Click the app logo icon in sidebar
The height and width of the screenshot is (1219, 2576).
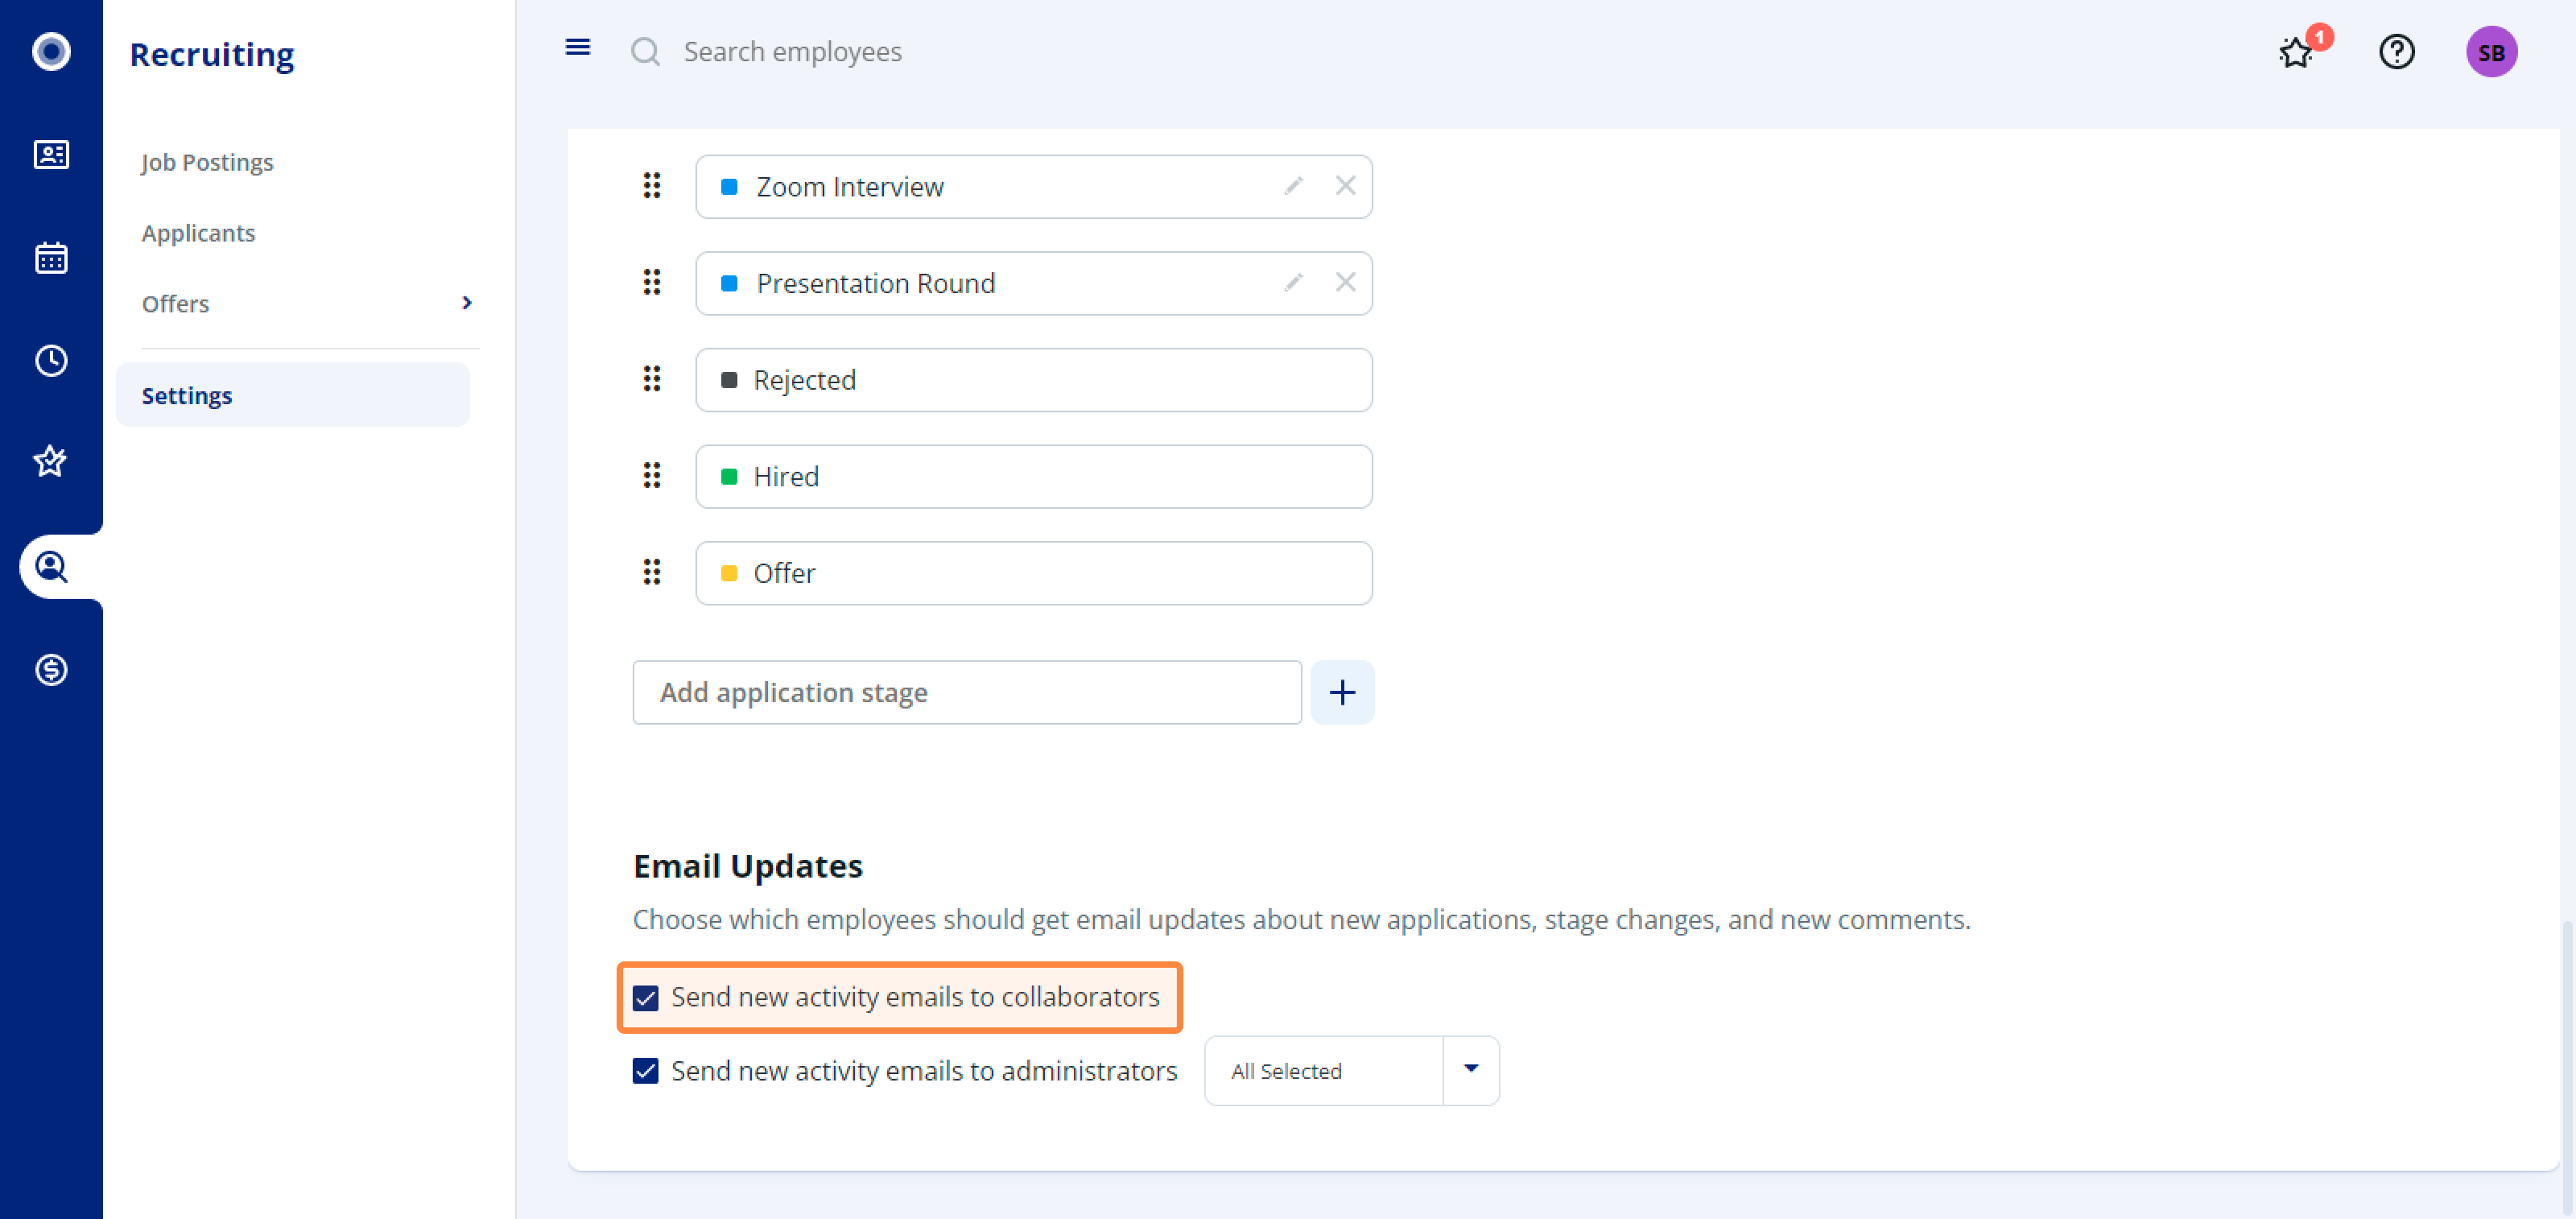(51, 51)
